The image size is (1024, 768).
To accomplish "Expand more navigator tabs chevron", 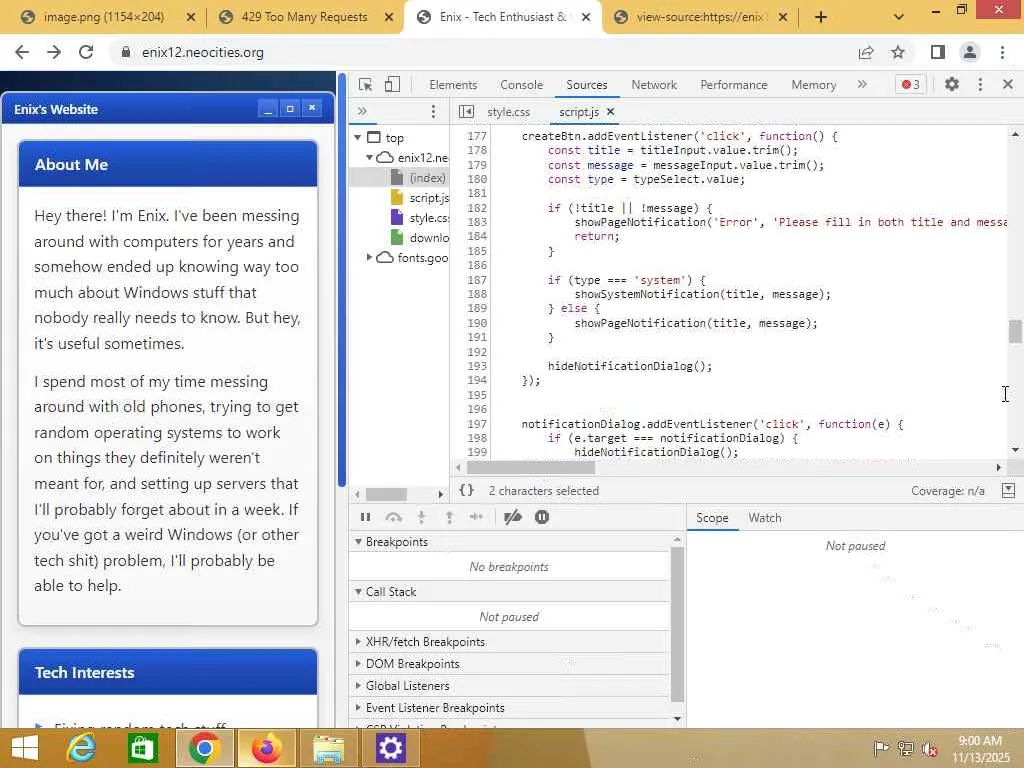I will (362, 111).
